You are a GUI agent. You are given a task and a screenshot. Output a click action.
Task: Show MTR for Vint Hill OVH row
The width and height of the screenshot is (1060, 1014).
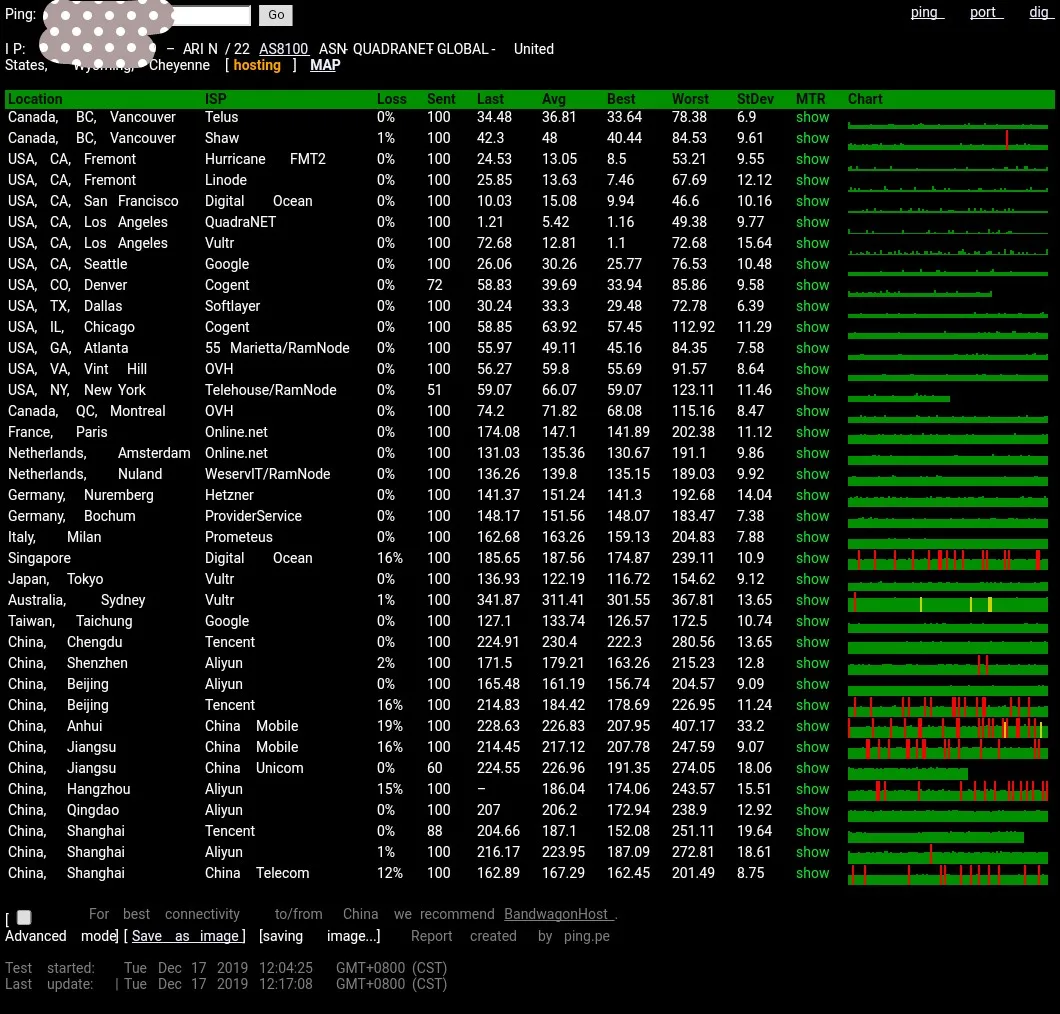(812, 368)
